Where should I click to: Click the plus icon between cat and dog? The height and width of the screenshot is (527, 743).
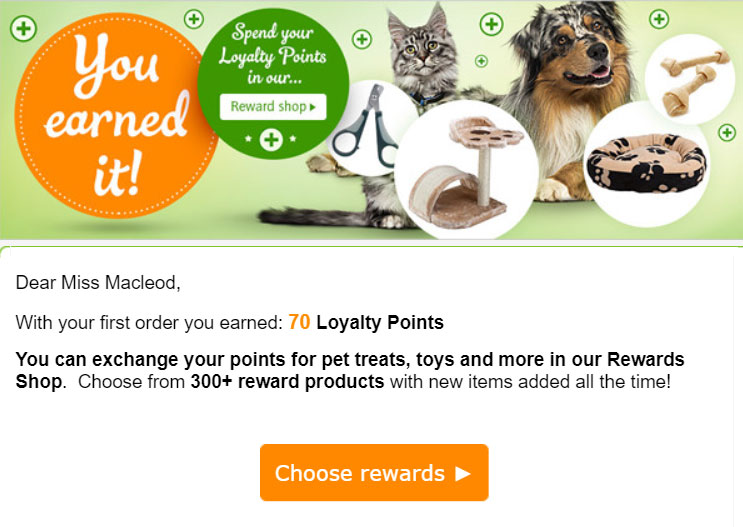[x=491, y=24]
